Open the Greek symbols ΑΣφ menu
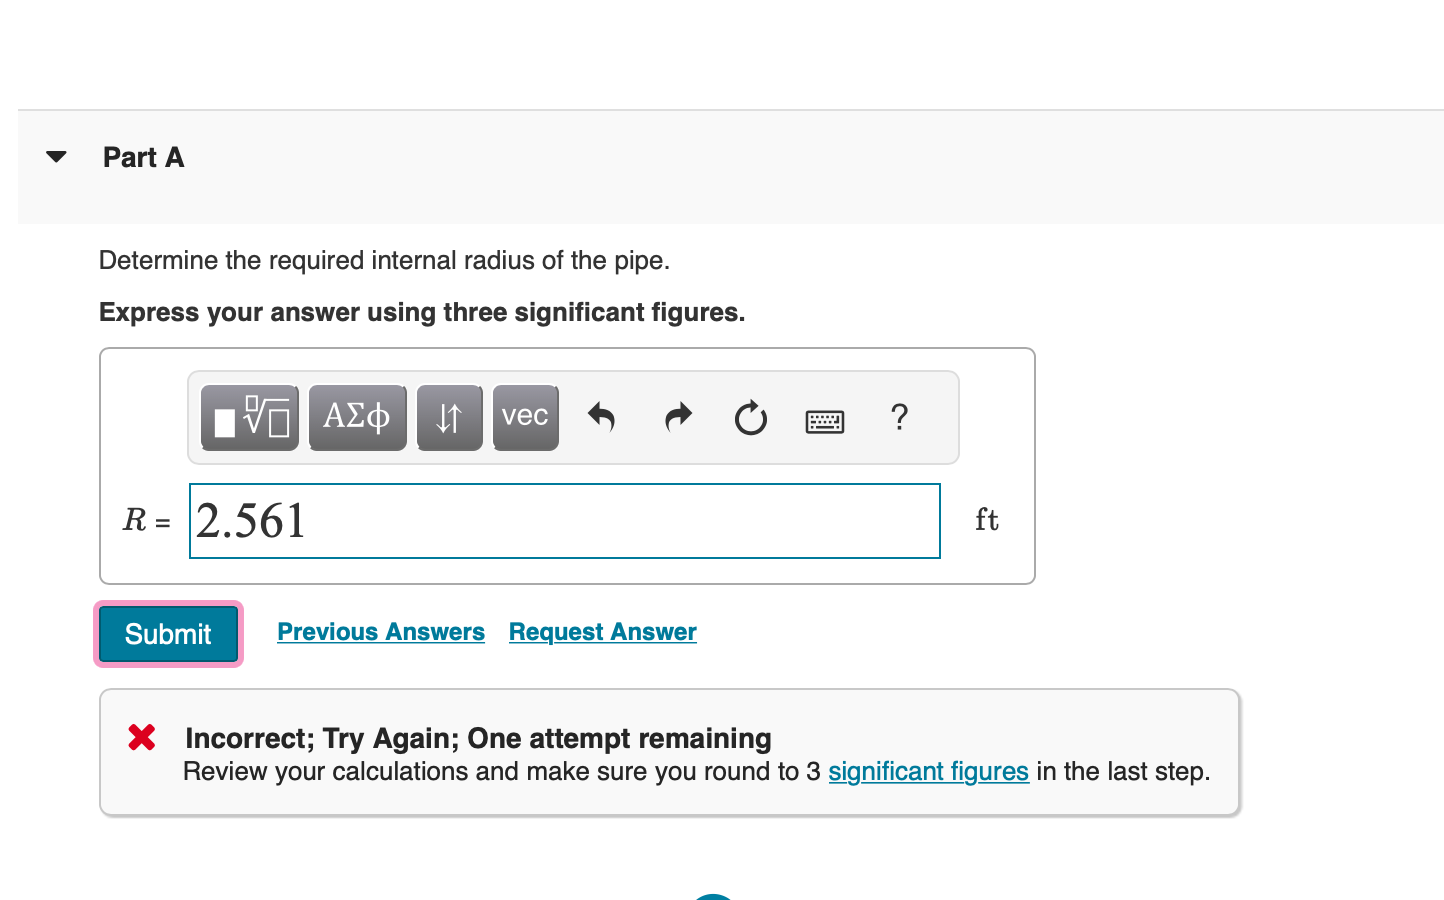The height and width of the screenshot is (900, 1444). click(357, 417)
